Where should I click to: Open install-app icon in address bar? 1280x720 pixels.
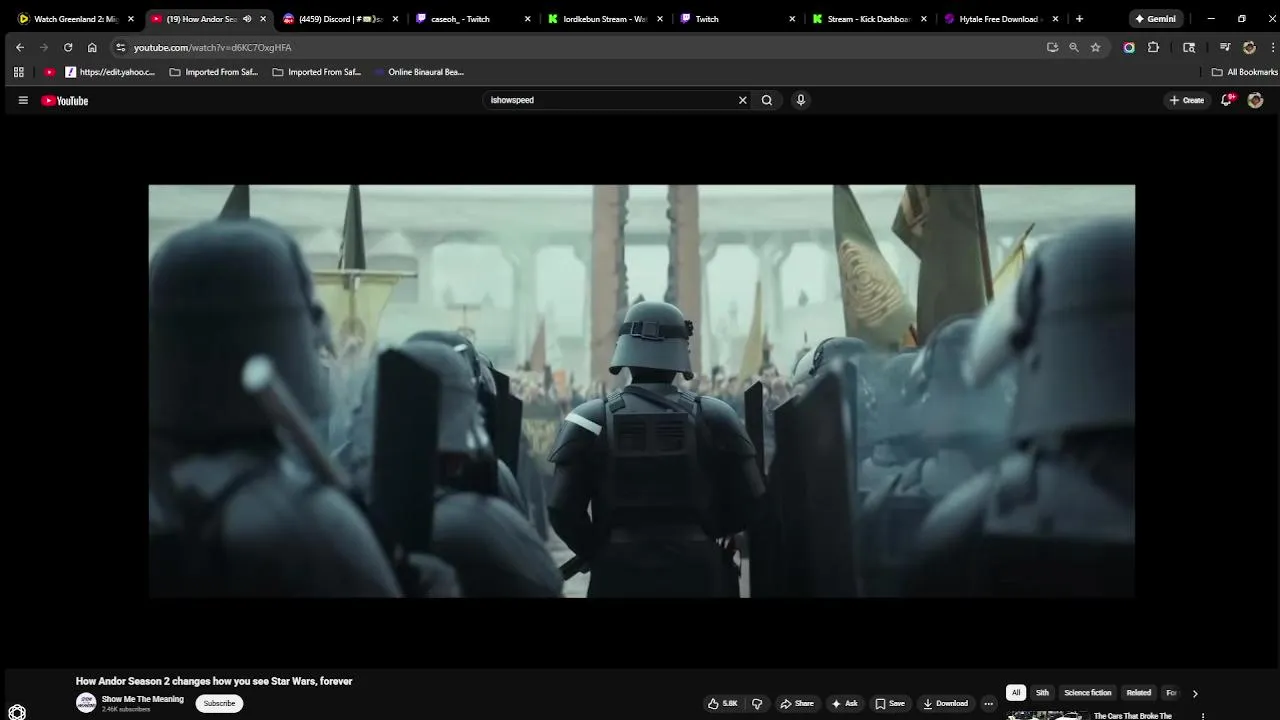(1052, 47)
